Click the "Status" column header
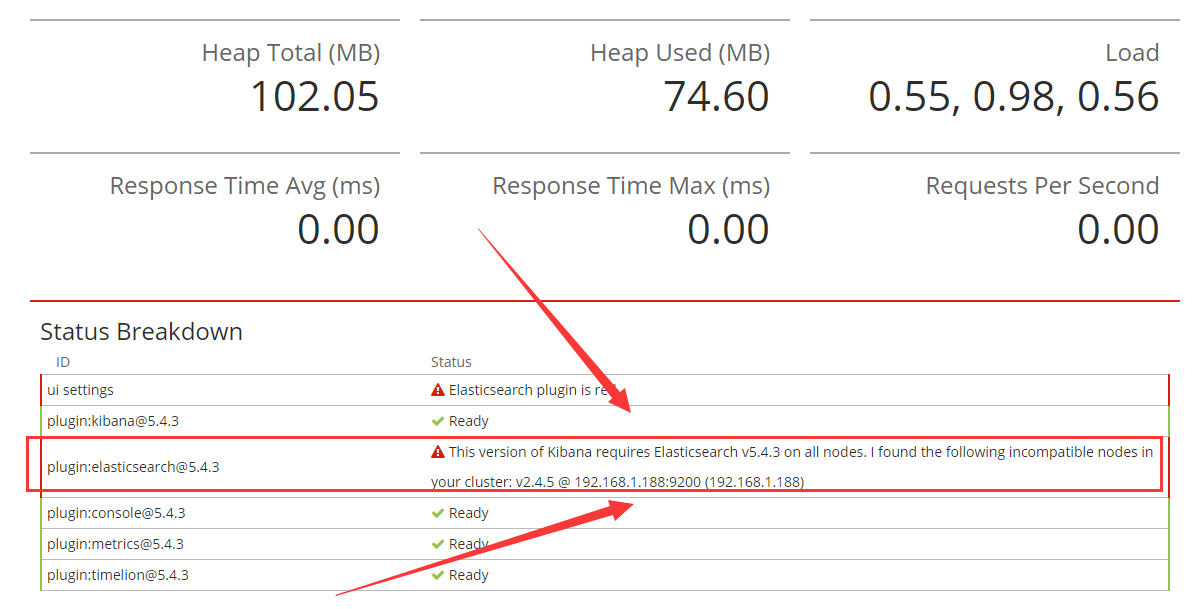The height and width of the screenshot is (609, 1202). (x=451, y=362)
